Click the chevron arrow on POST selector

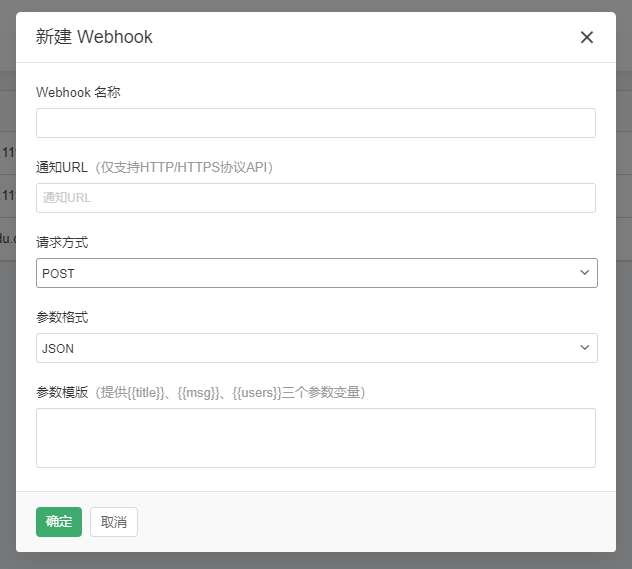(585, 273)
